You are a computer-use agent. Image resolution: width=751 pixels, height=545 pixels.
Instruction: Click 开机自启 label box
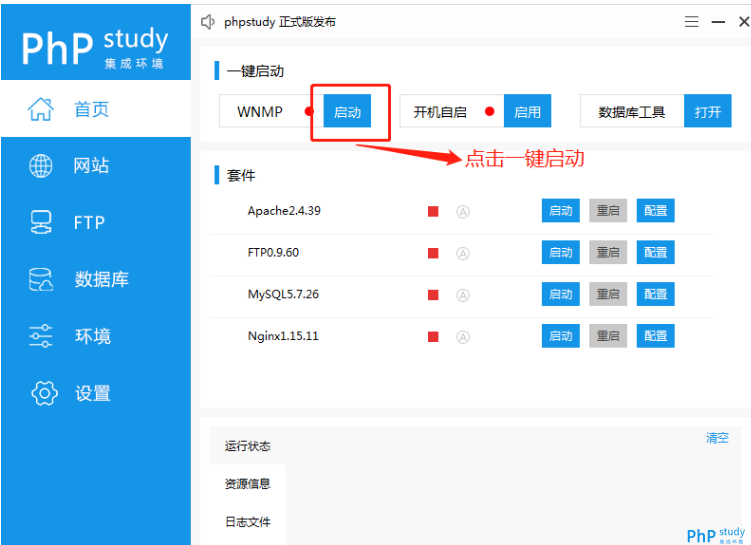pyautogui.click(x=452, y=111)
